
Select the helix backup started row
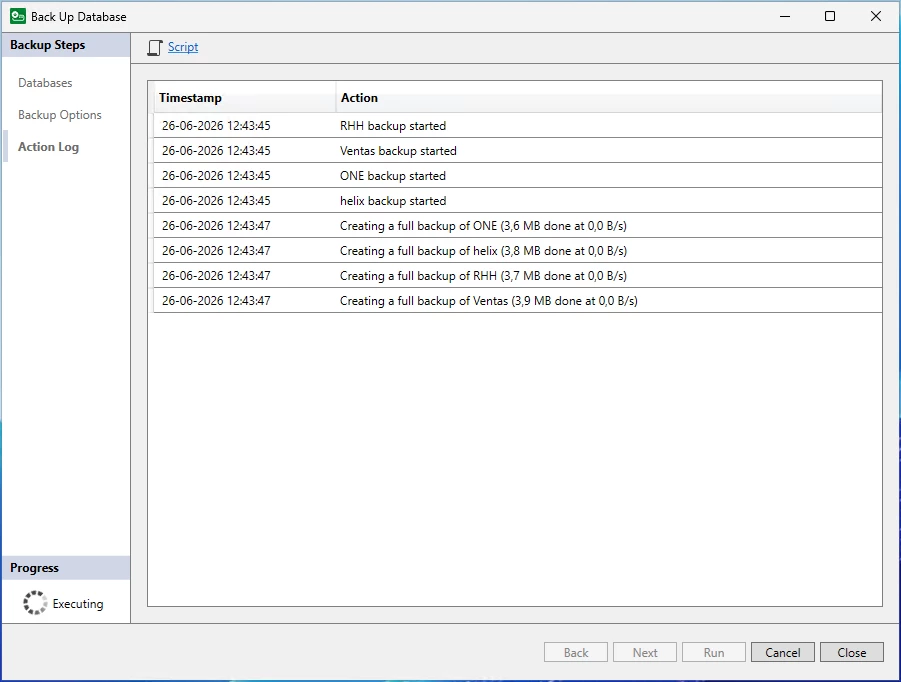pos(517,201)
